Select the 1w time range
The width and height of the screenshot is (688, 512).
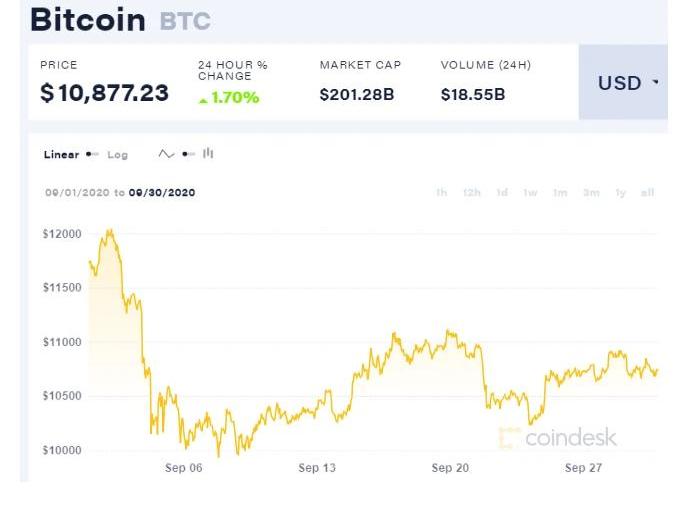(531, 193)
